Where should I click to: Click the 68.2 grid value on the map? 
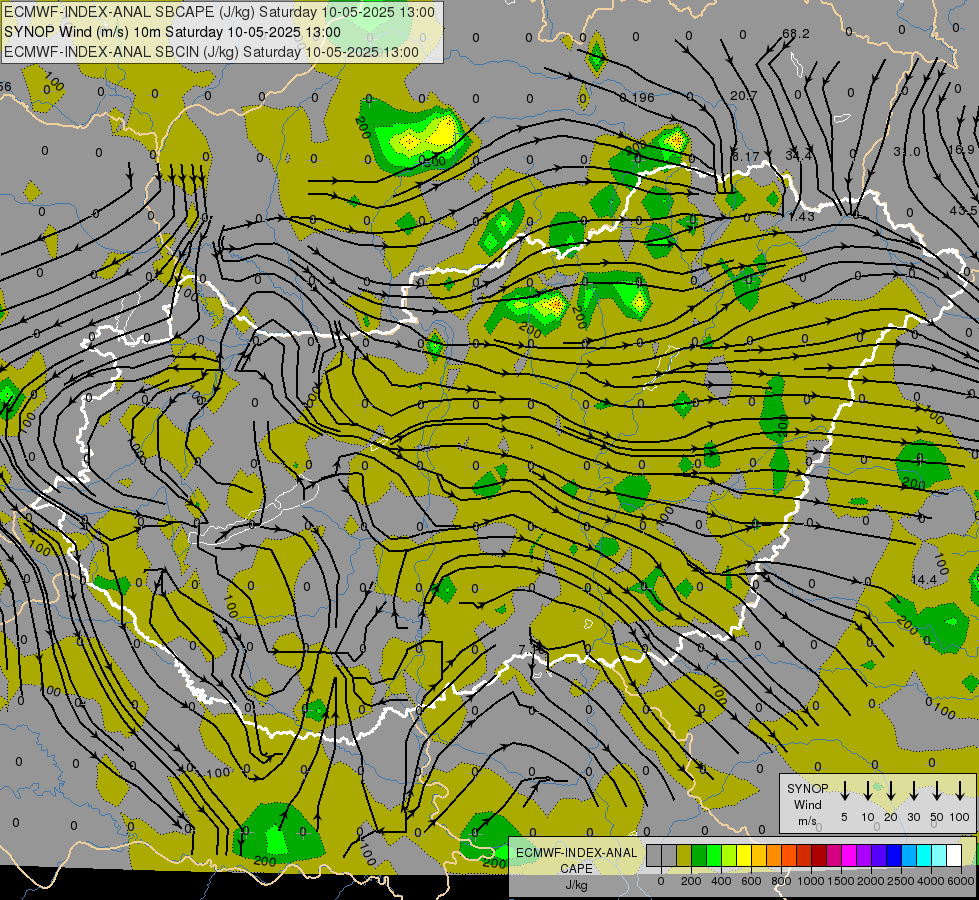(x=796, y=33)
